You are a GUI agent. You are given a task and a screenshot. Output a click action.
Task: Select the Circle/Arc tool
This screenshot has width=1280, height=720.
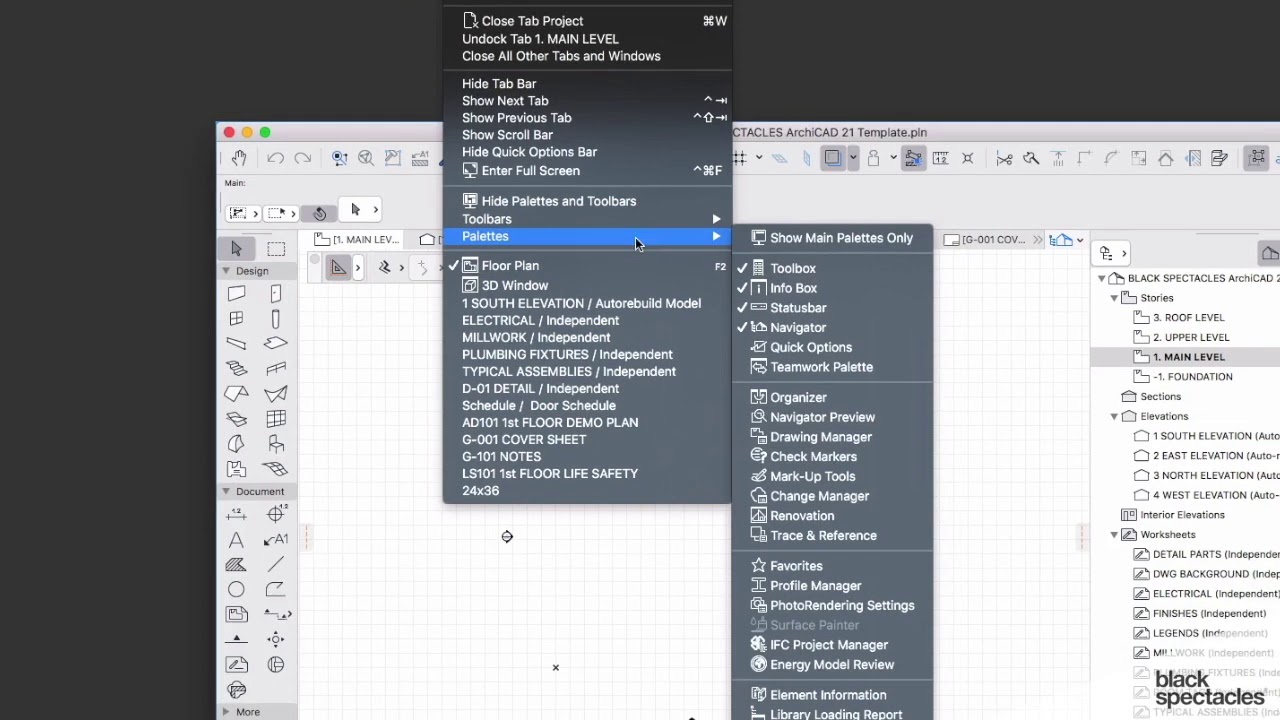236,590
